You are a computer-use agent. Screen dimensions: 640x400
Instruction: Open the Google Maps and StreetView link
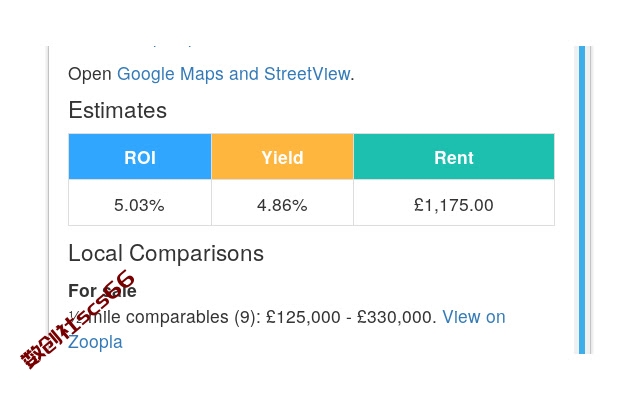233,74
